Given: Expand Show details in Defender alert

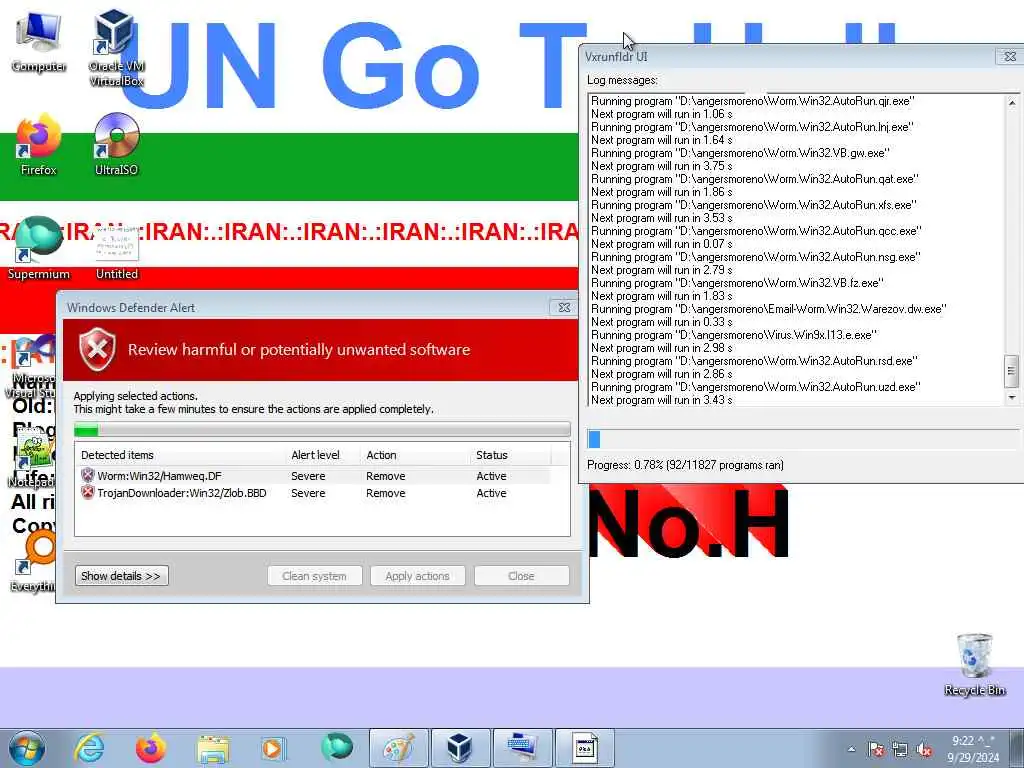Looking at the screenshot, I should (x=121, y=576).
